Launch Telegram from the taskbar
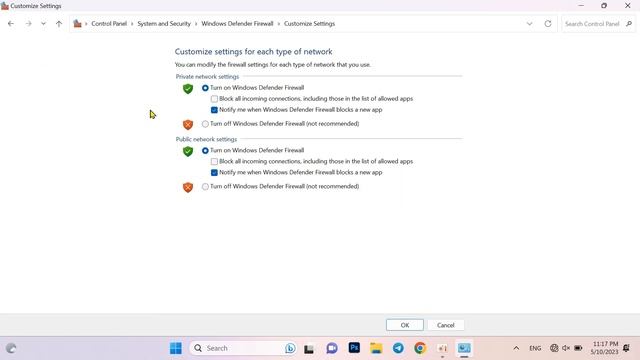The height and width of the screenshot is (360, 640). 398,348
